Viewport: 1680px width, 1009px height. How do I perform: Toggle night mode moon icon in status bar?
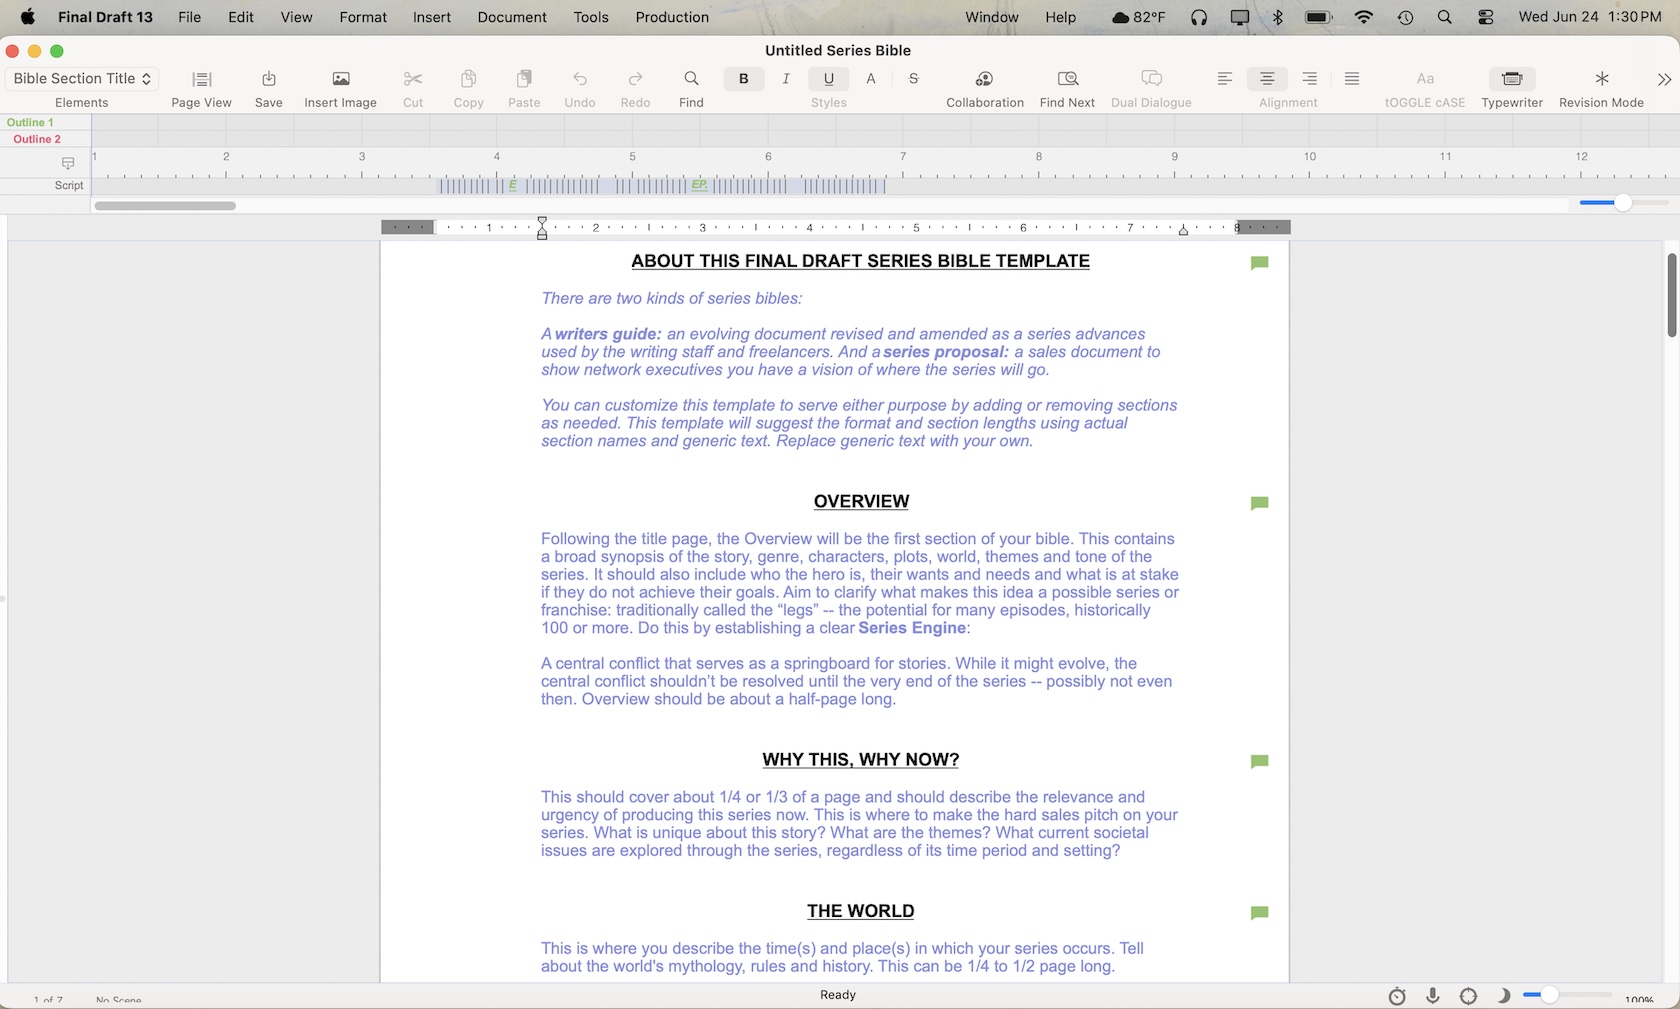point(1503,996)
